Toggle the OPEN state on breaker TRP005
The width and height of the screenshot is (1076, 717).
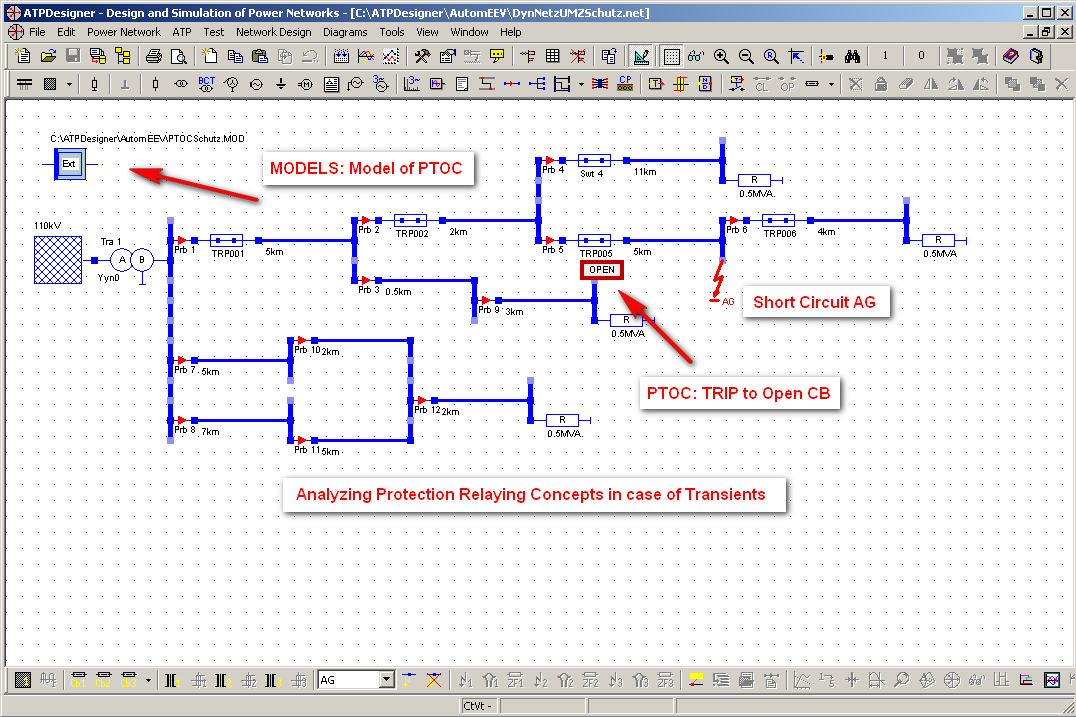(602, 270)
